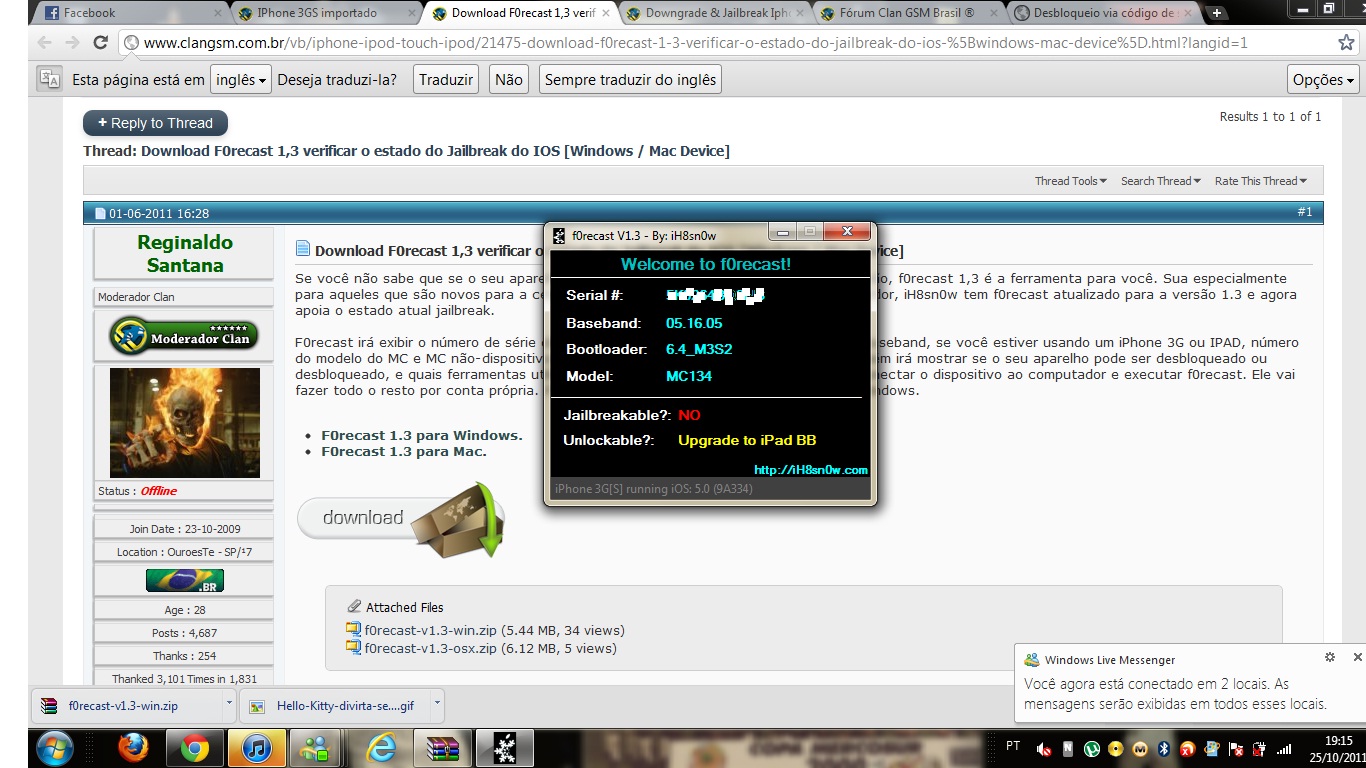Viewport: 1366px width, 768px height.
Task: Open the Windows Start menu
Action: pyautogui.click(x=54, y=747)
